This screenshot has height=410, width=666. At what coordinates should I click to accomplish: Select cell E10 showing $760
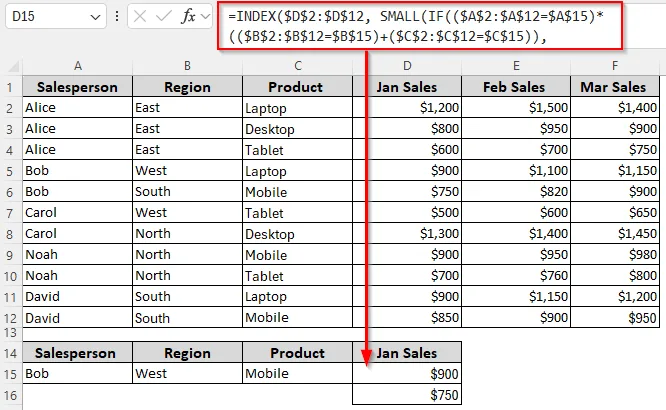tap(516, 275)
